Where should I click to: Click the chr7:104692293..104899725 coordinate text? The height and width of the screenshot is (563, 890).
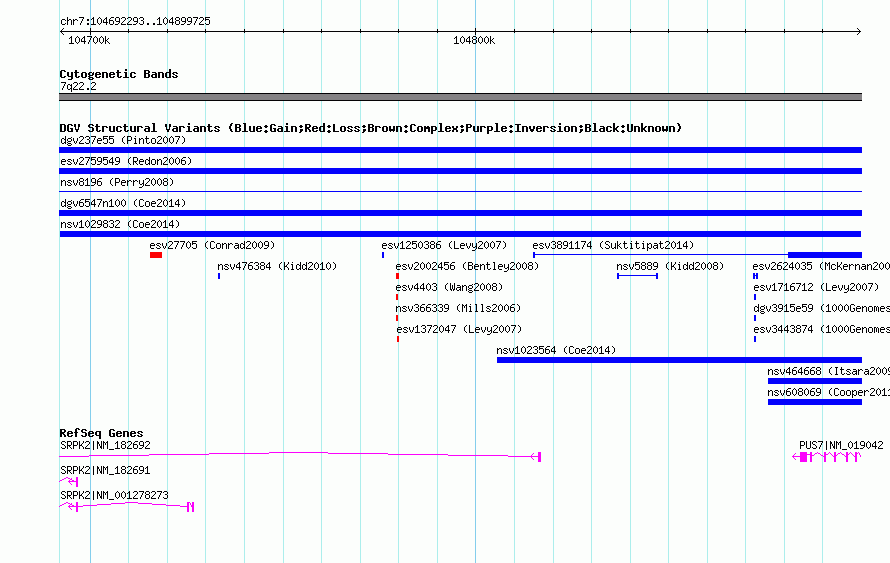tap(135, 21)
